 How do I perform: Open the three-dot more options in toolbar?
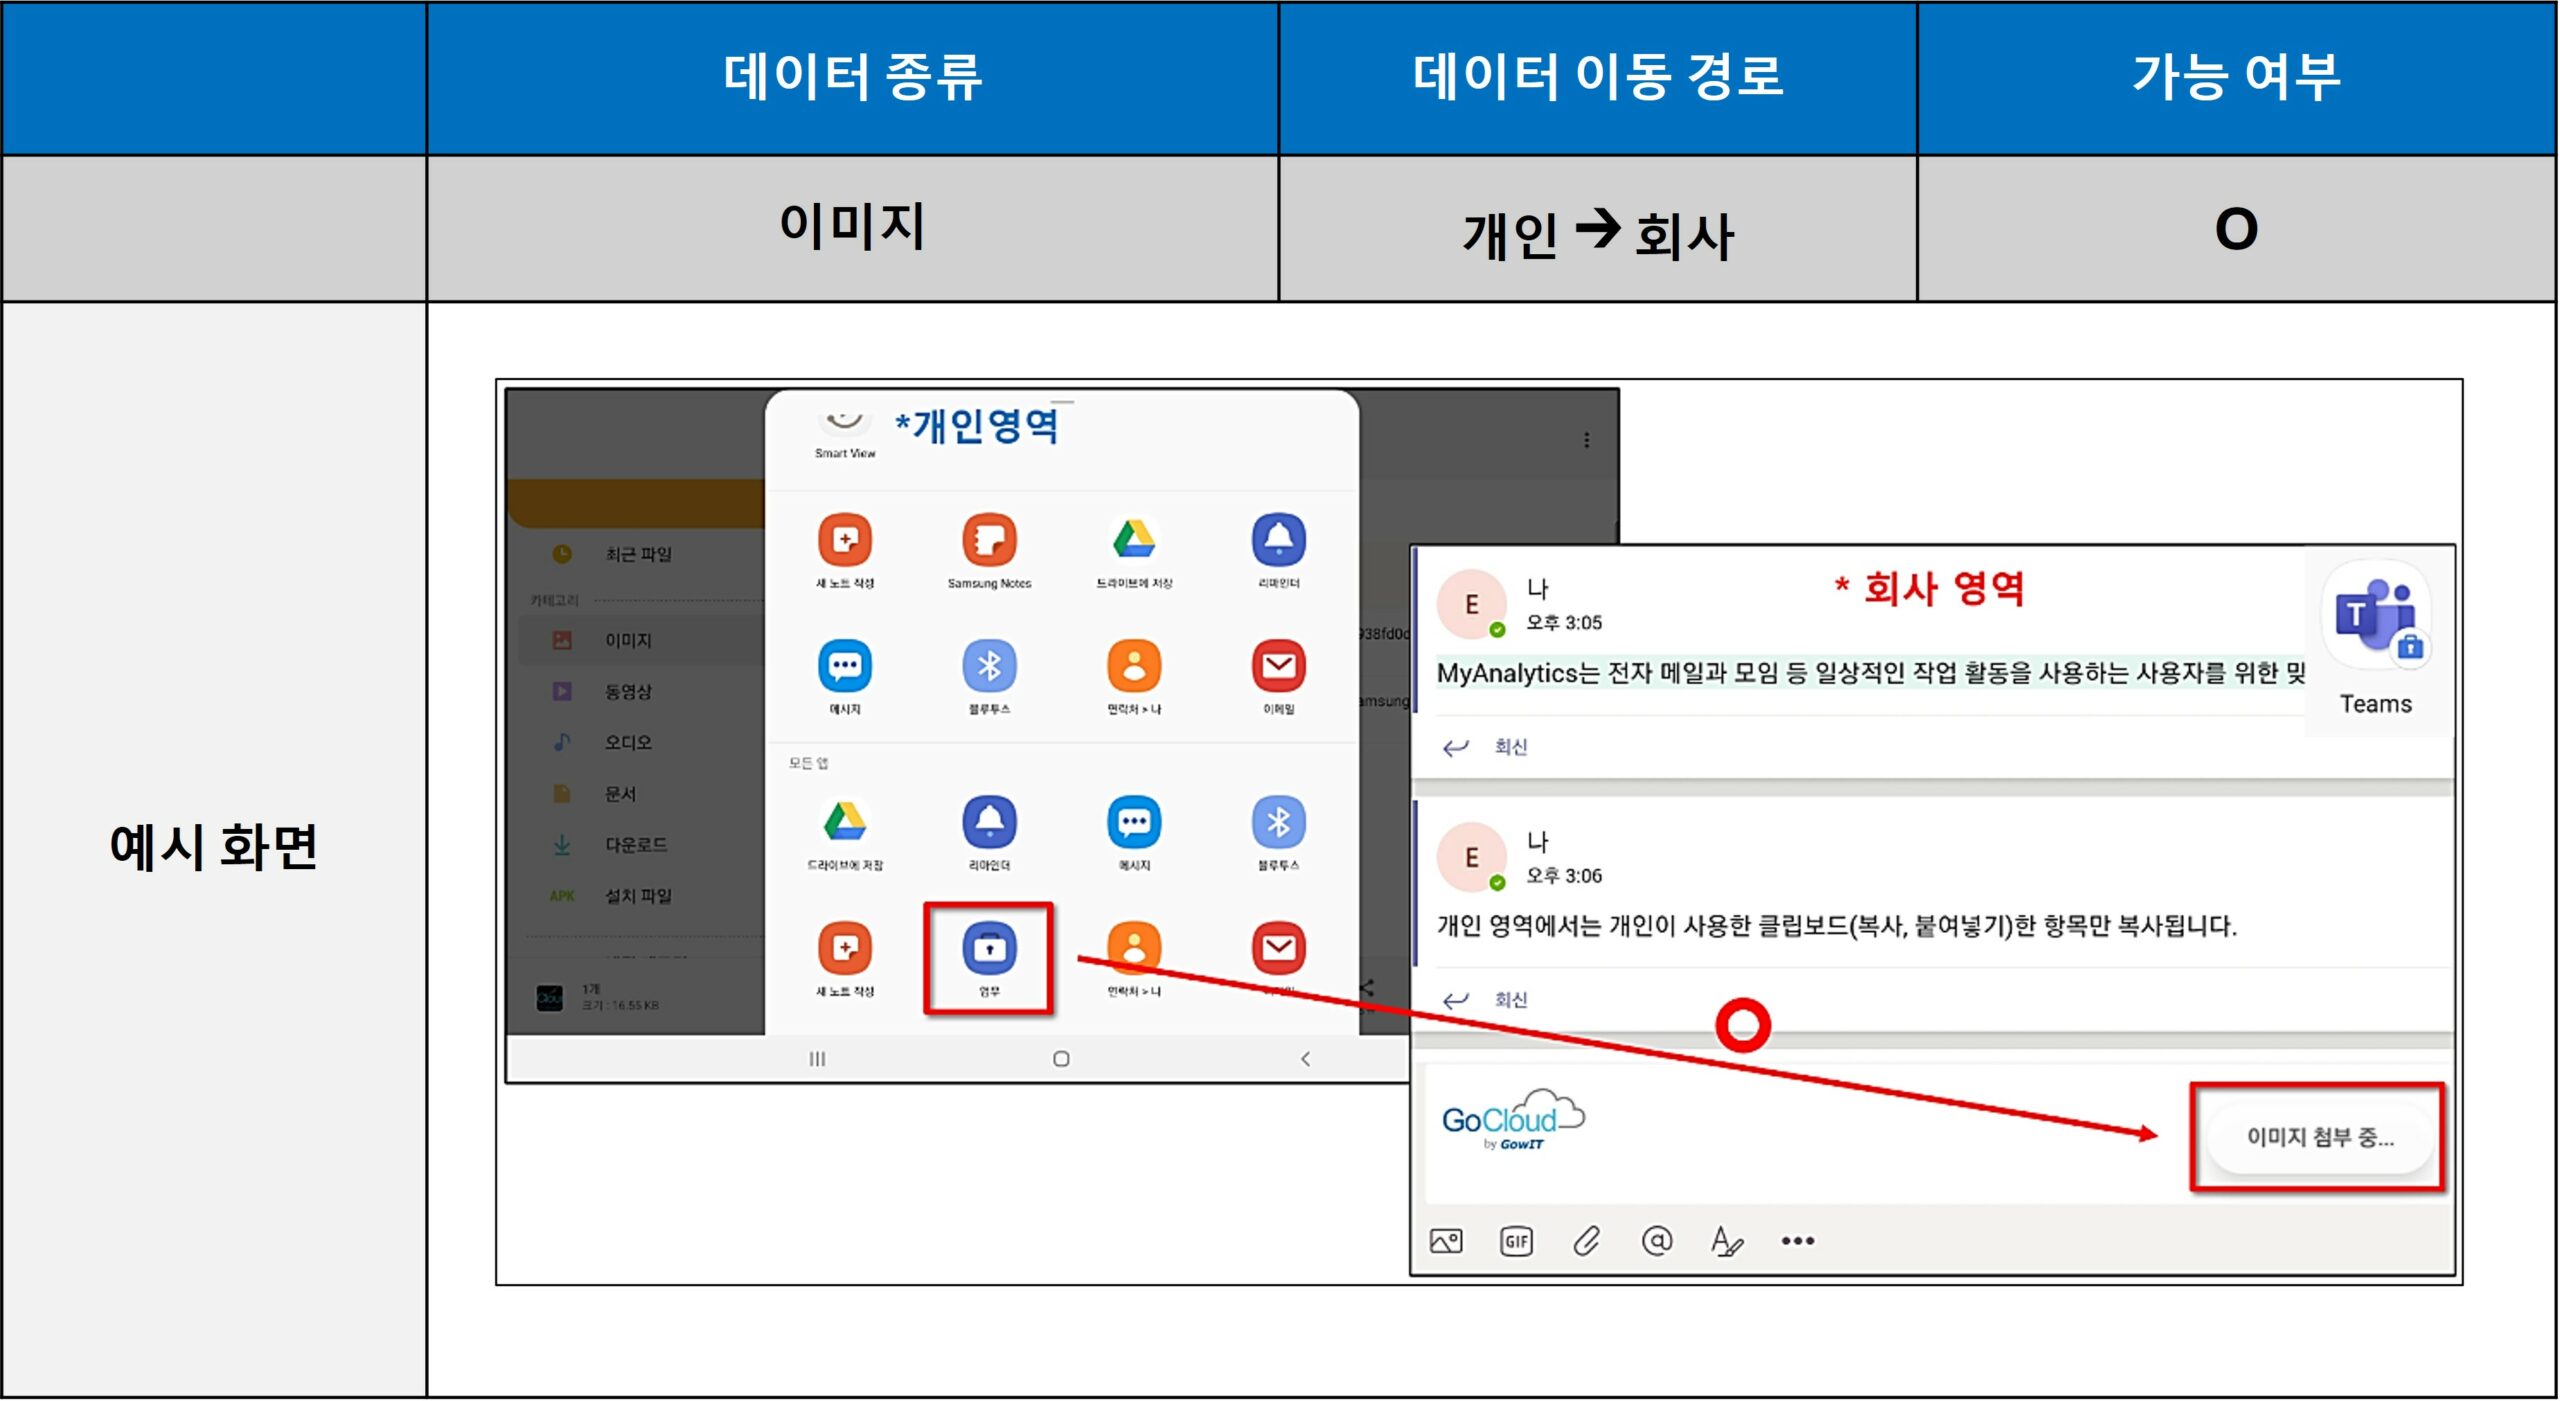tap(1797, 1241)
